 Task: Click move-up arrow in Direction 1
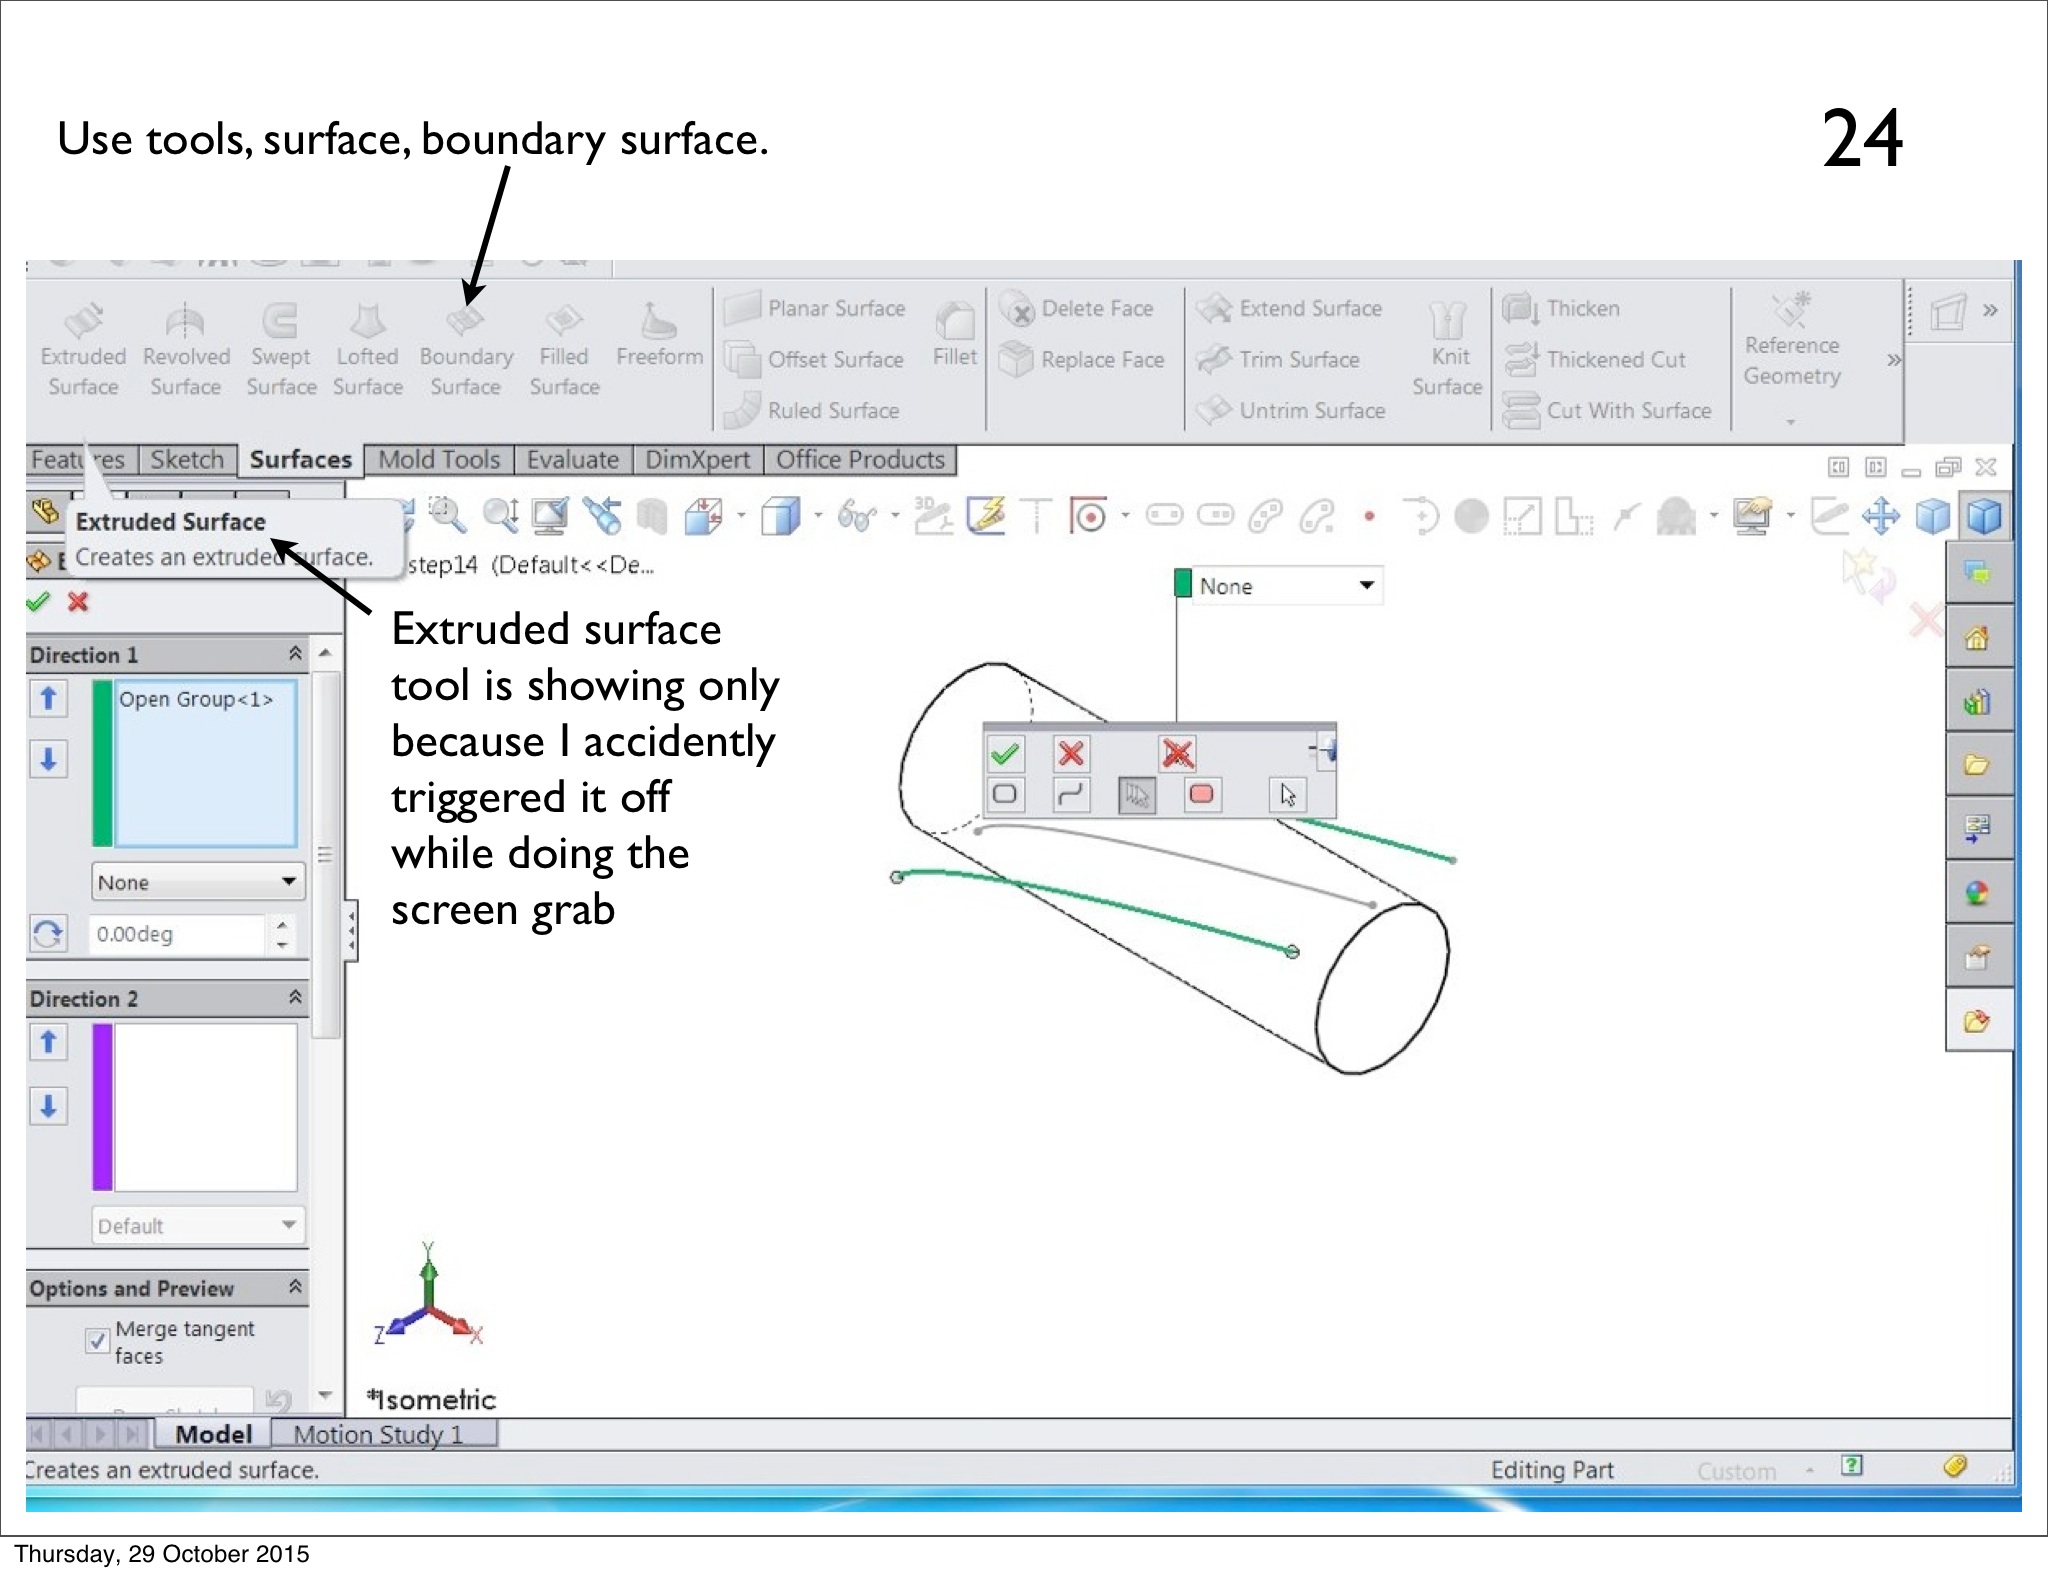(48, 698)
